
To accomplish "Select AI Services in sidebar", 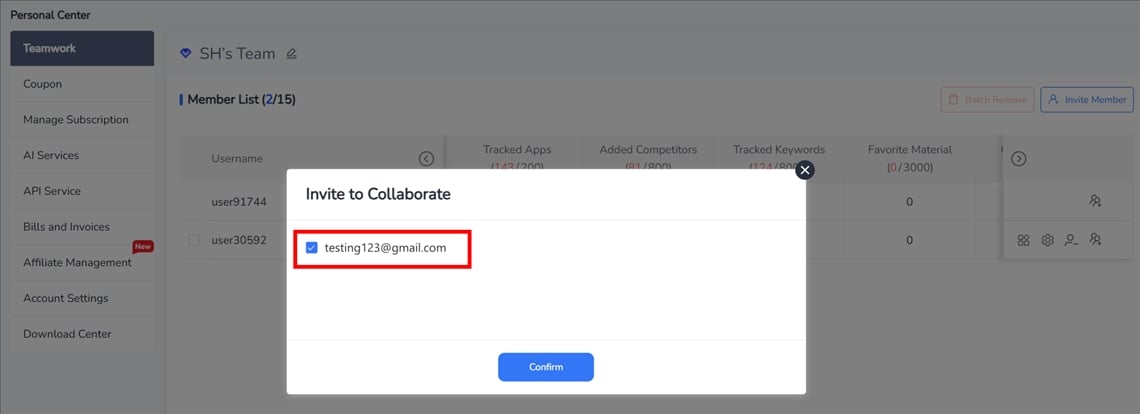I will [x=82, y=155].
